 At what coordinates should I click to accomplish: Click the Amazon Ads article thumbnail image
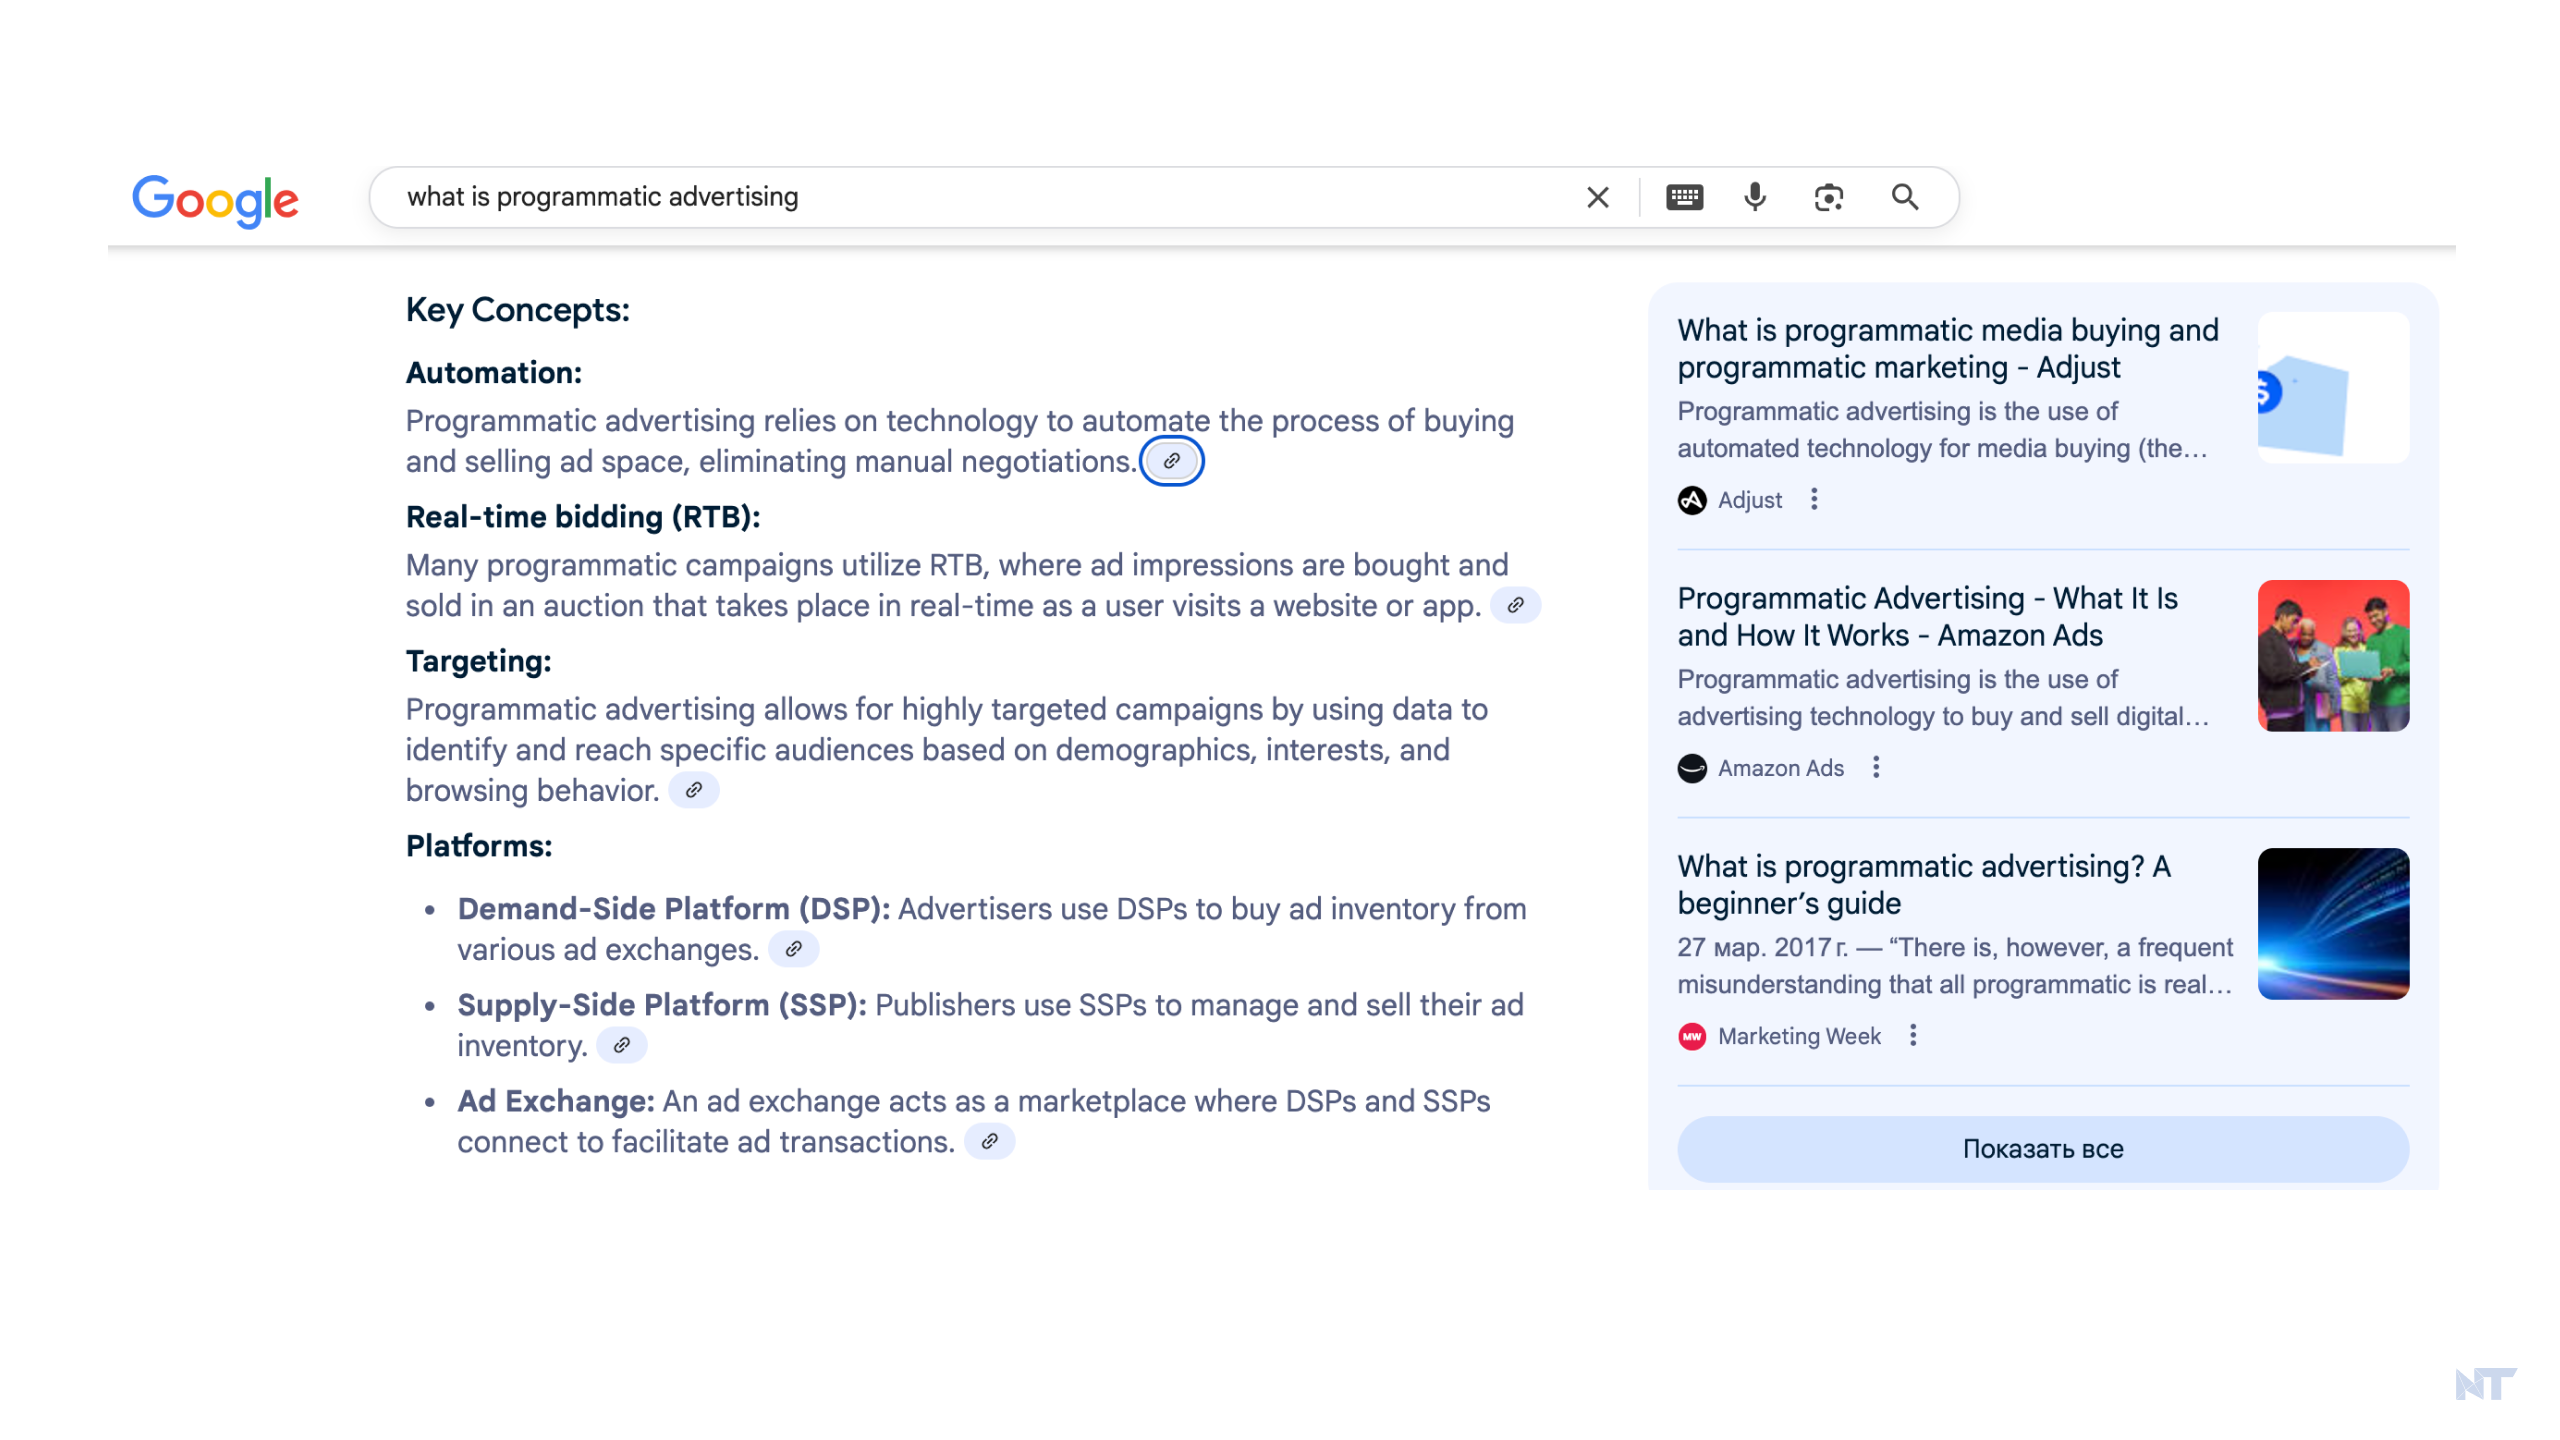pyautogui.click(x=2332, y=656)
